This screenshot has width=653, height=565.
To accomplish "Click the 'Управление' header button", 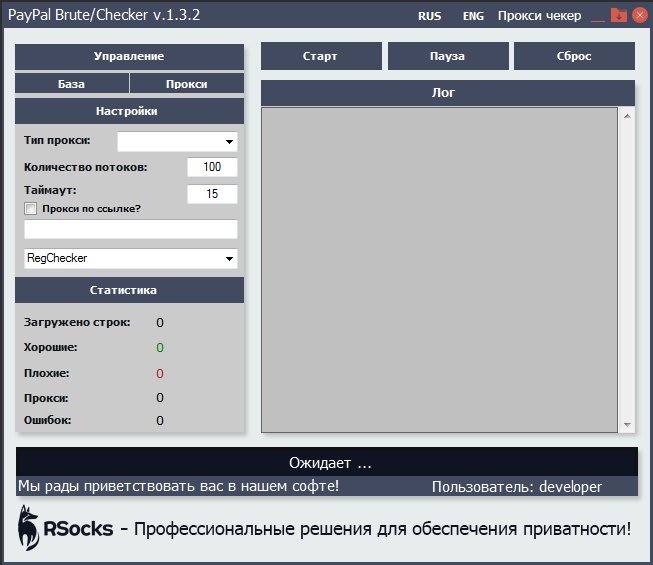I will click(x=130, y=57).
